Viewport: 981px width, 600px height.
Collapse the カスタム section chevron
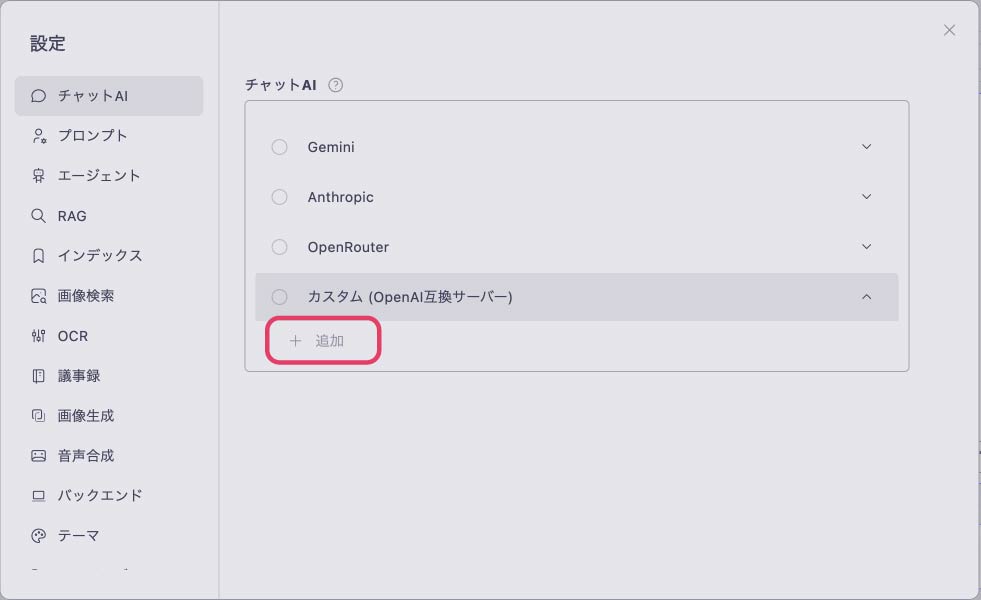(867, 297)
